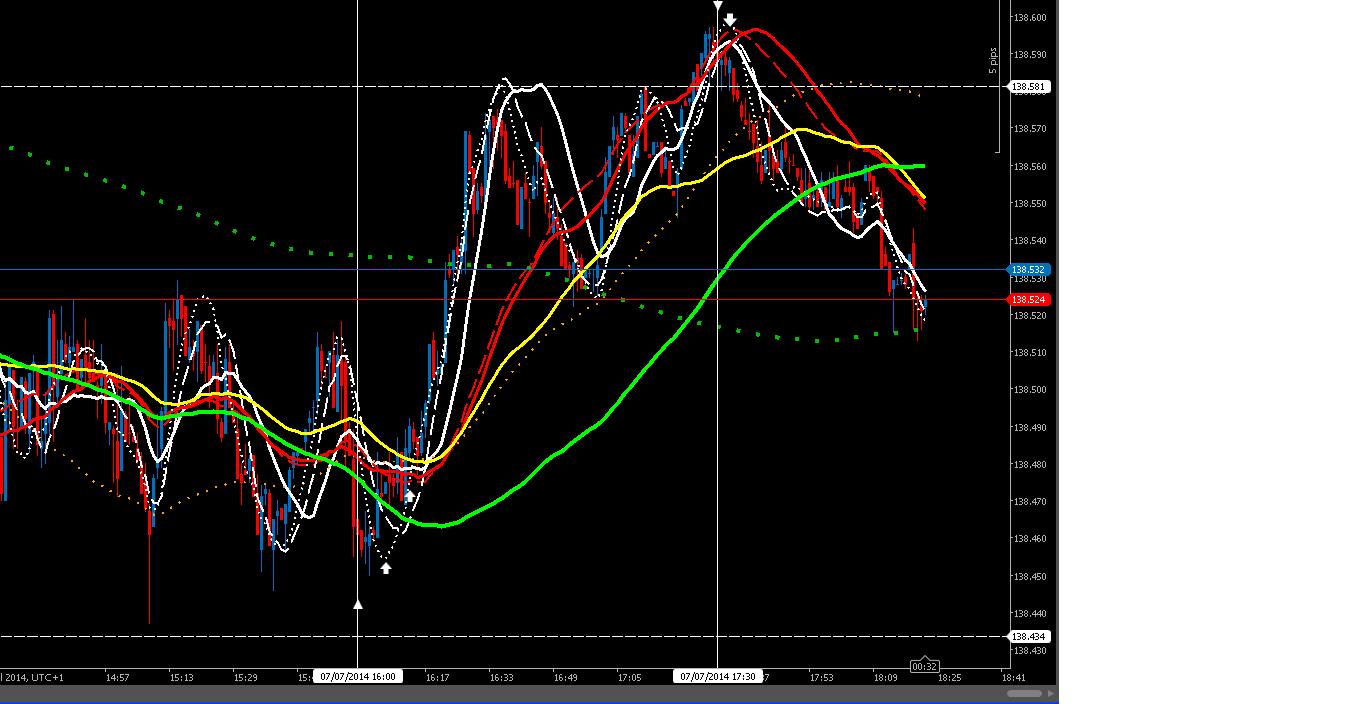Click the upper white up-arrow signal marker
This screenshot has width=1346, height=704.
click(x=409, y=494)
